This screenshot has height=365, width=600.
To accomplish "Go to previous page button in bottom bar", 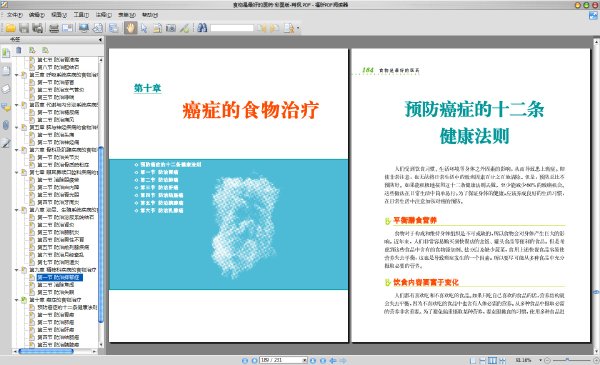I will click(254, 360).
